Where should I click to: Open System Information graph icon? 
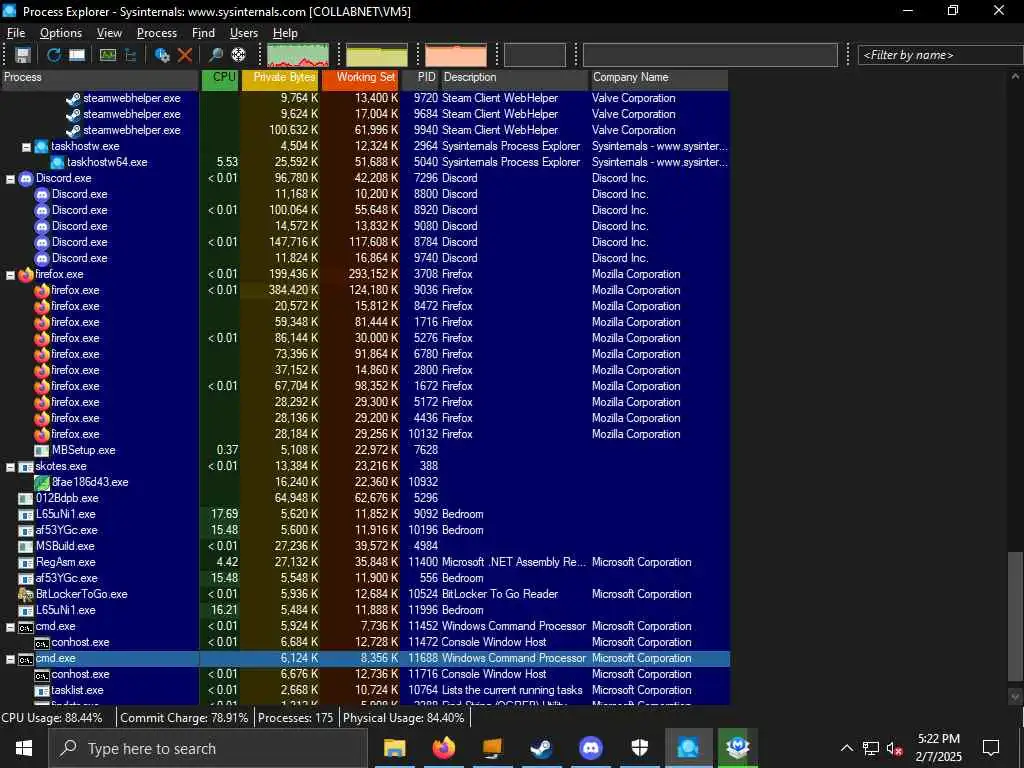click(x=108, y=56)
